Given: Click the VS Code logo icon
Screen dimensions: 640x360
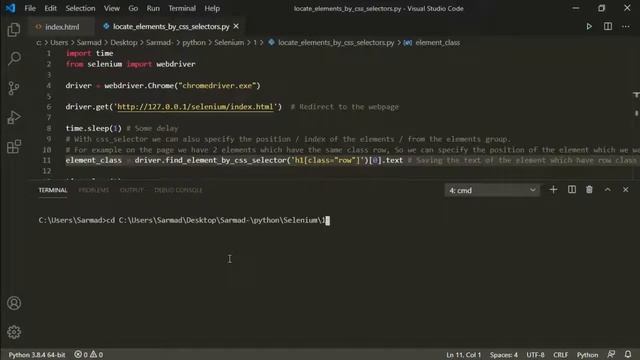Looking at the screenshot, I should click(x=10, y=8).
